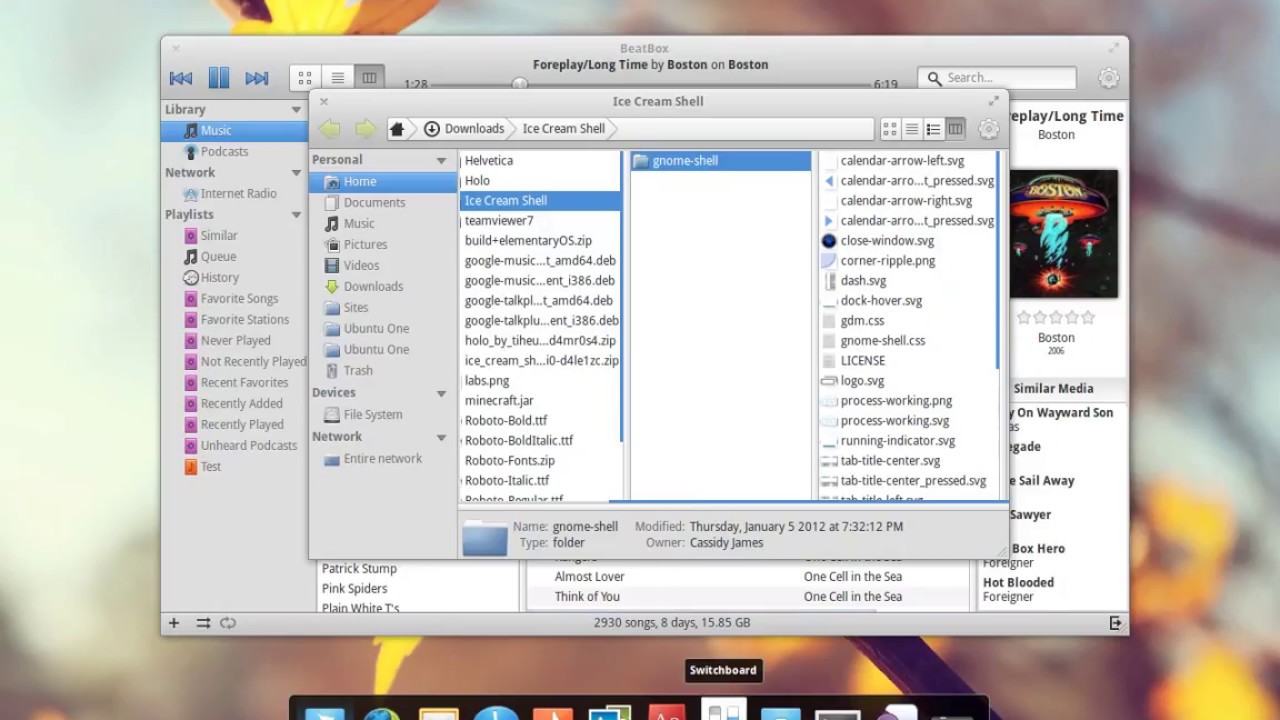Click the Downloads breadcrumb in path bar
Screen dimensions: 1280x720
coord(464,128)
